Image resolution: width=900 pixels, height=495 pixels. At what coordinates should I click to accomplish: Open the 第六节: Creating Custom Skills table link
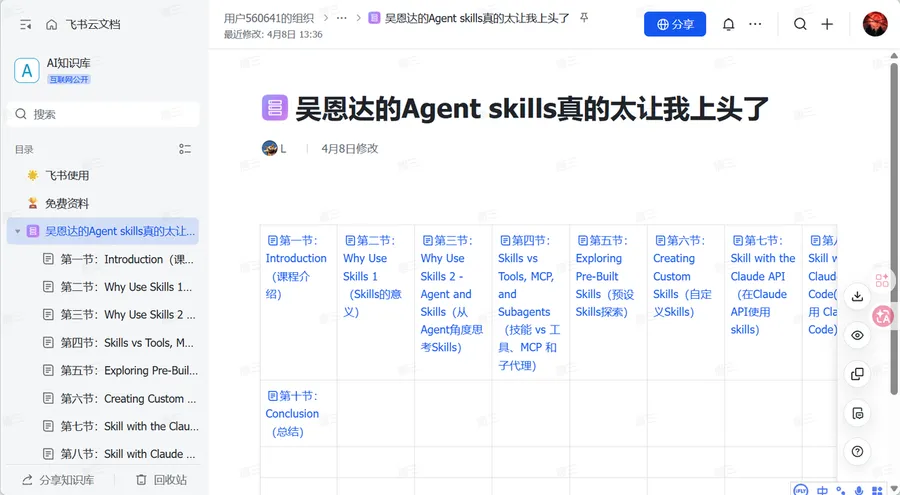click(682, 276)
